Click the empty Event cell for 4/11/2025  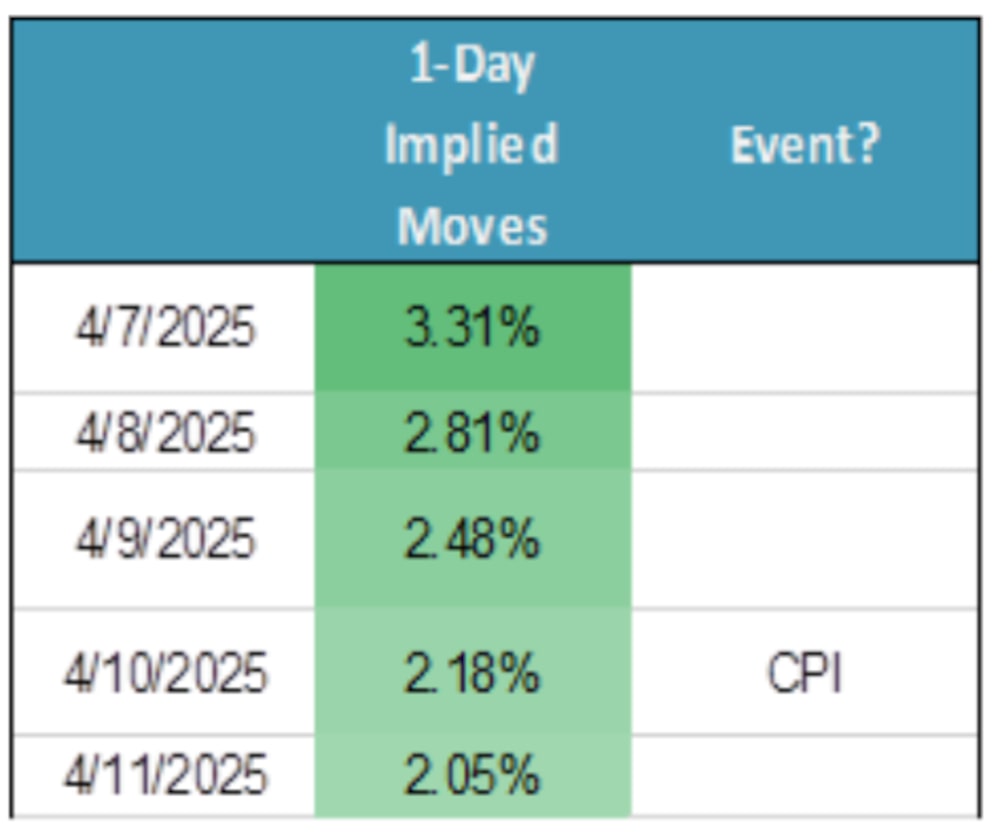[805, 776]
